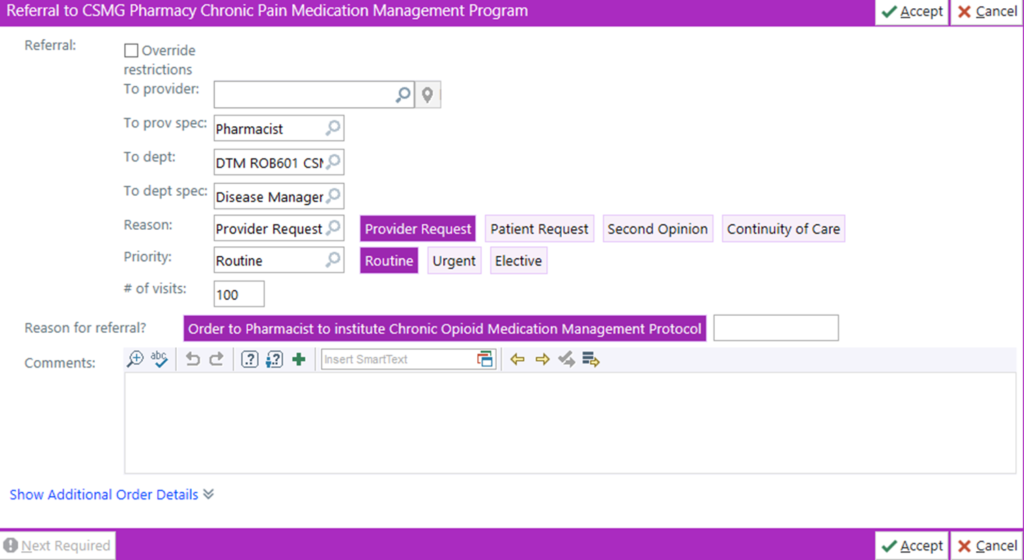Viewport: 1024px width, 560px height.
Task: Click the green plus icon in Comments toolbar
Action: [x=298, y=360]
